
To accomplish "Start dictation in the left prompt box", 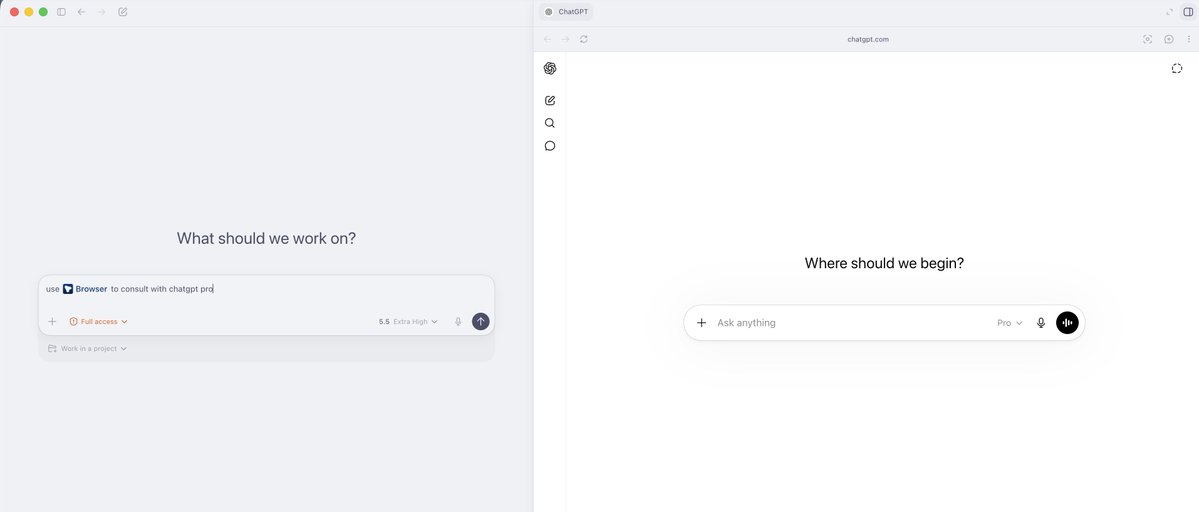I will pos(458,322).
